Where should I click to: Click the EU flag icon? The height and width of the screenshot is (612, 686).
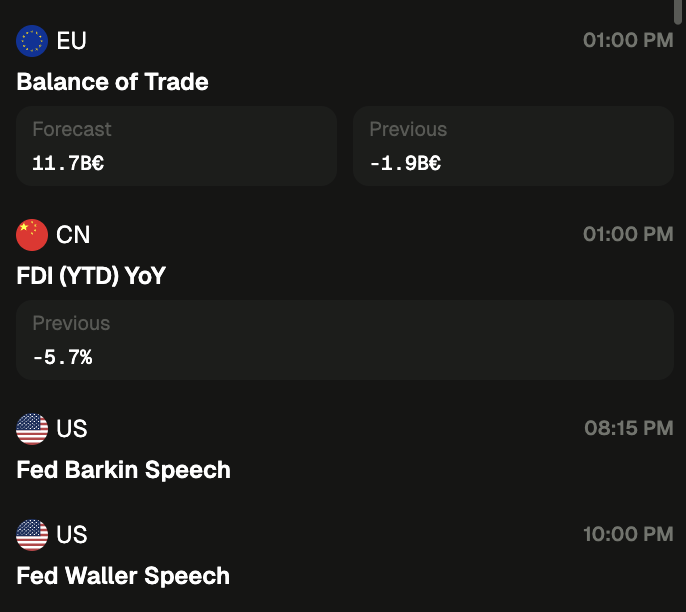click(x=32, y=41)
